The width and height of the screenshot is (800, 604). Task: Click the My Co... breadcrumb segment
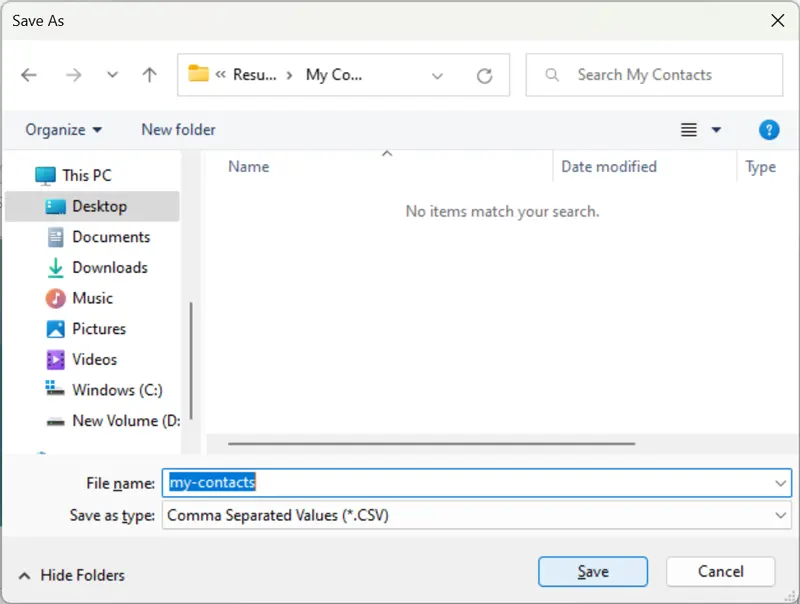[334, 75]
